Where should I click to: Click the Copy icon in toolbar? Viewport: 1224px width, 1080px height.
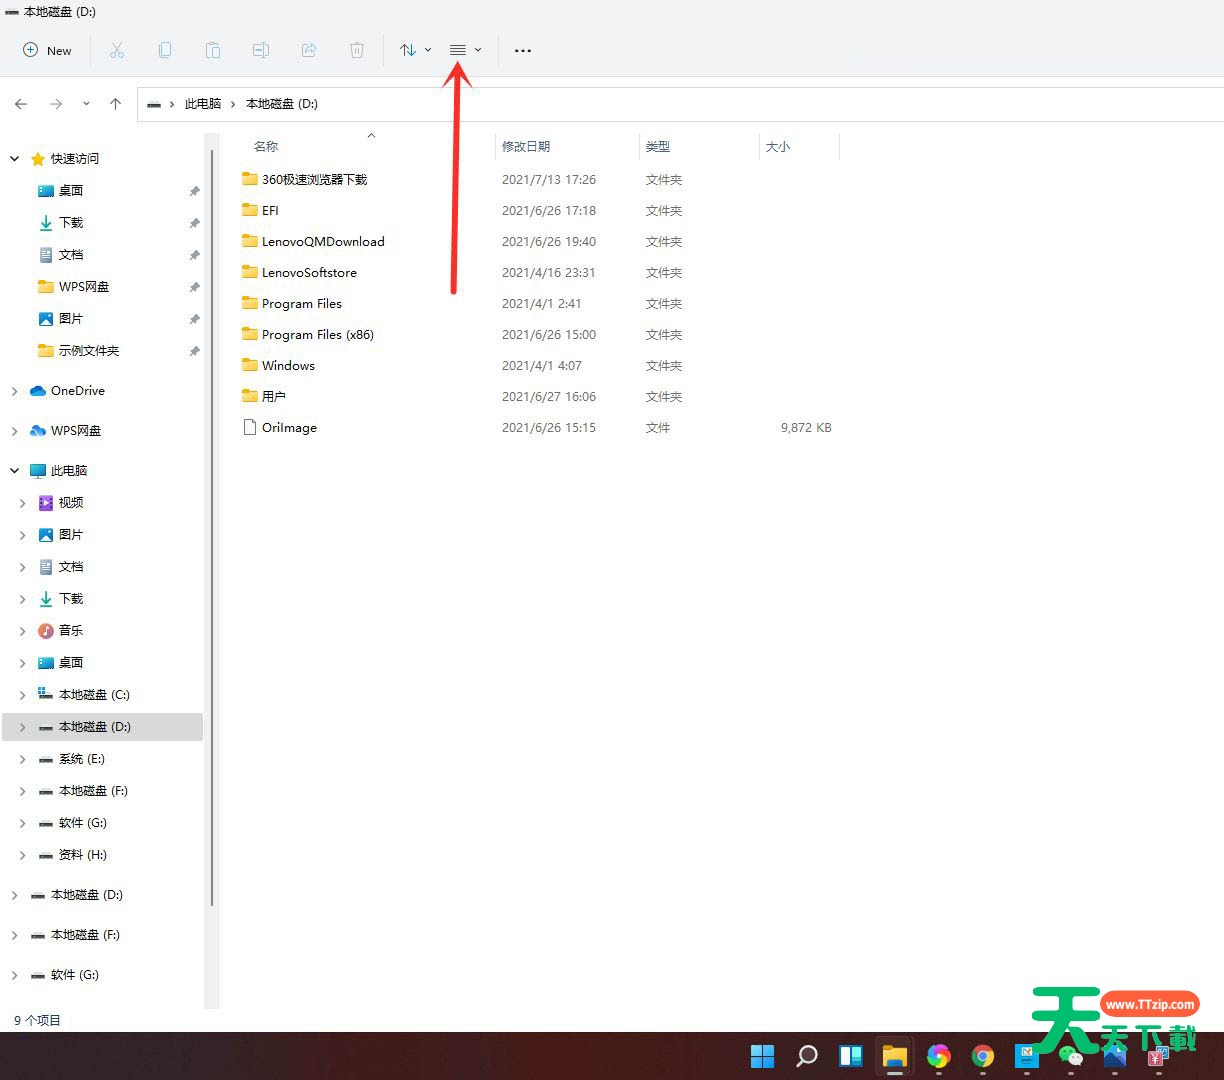coord(165,50)
